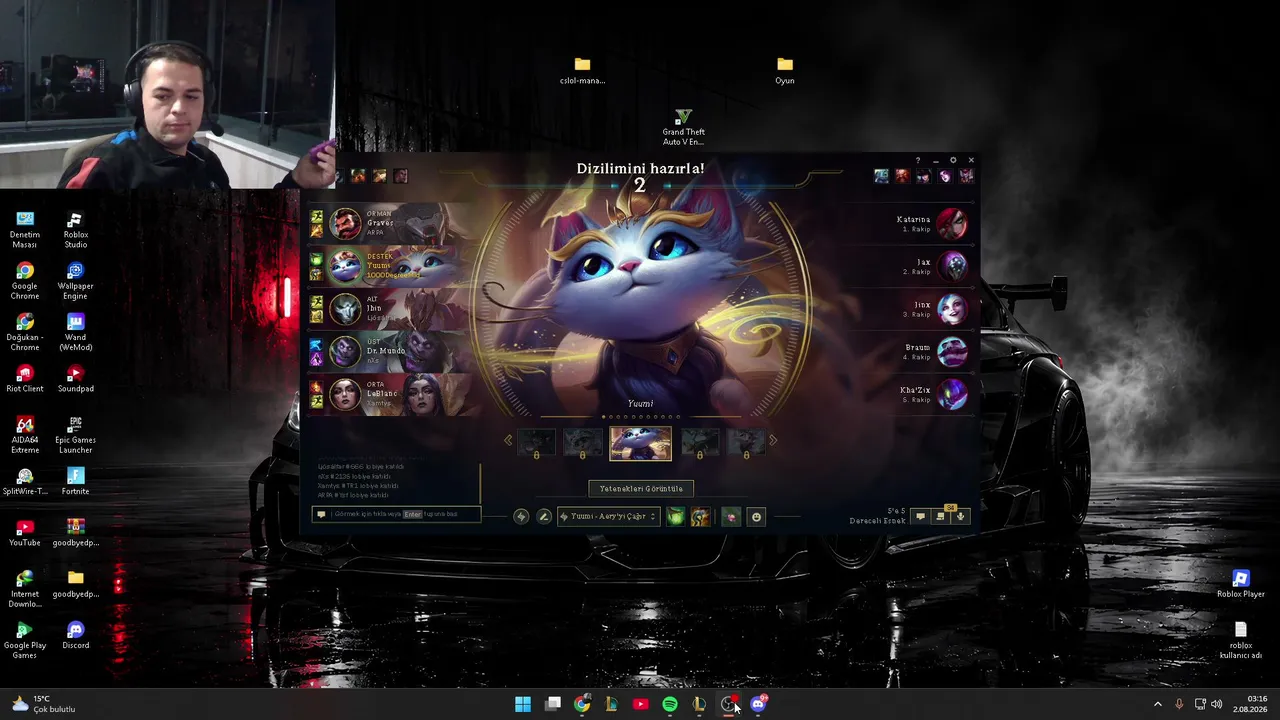This screenshot has height=720, width=1280.
Task: Click LeBlanc's portrait in the ally team
Action: click(345, 394)
